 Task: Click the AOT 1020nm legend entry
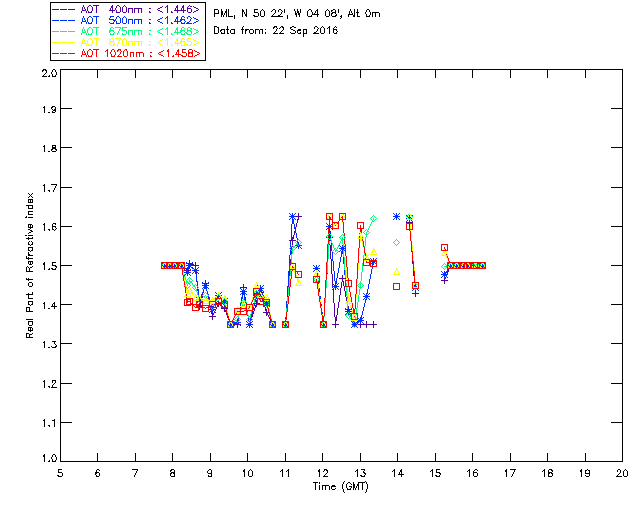coord(126,53)
